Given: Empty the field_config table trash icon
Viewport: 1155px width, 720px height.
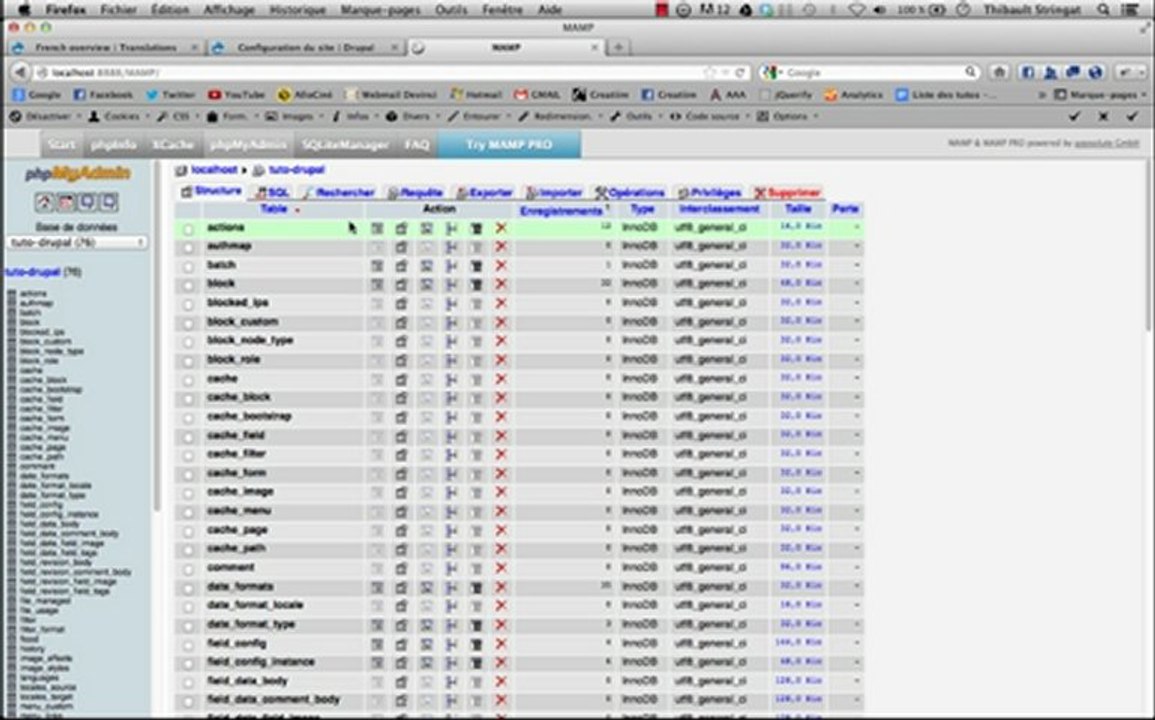Looking at the screenshot, I should click(477, 644).
